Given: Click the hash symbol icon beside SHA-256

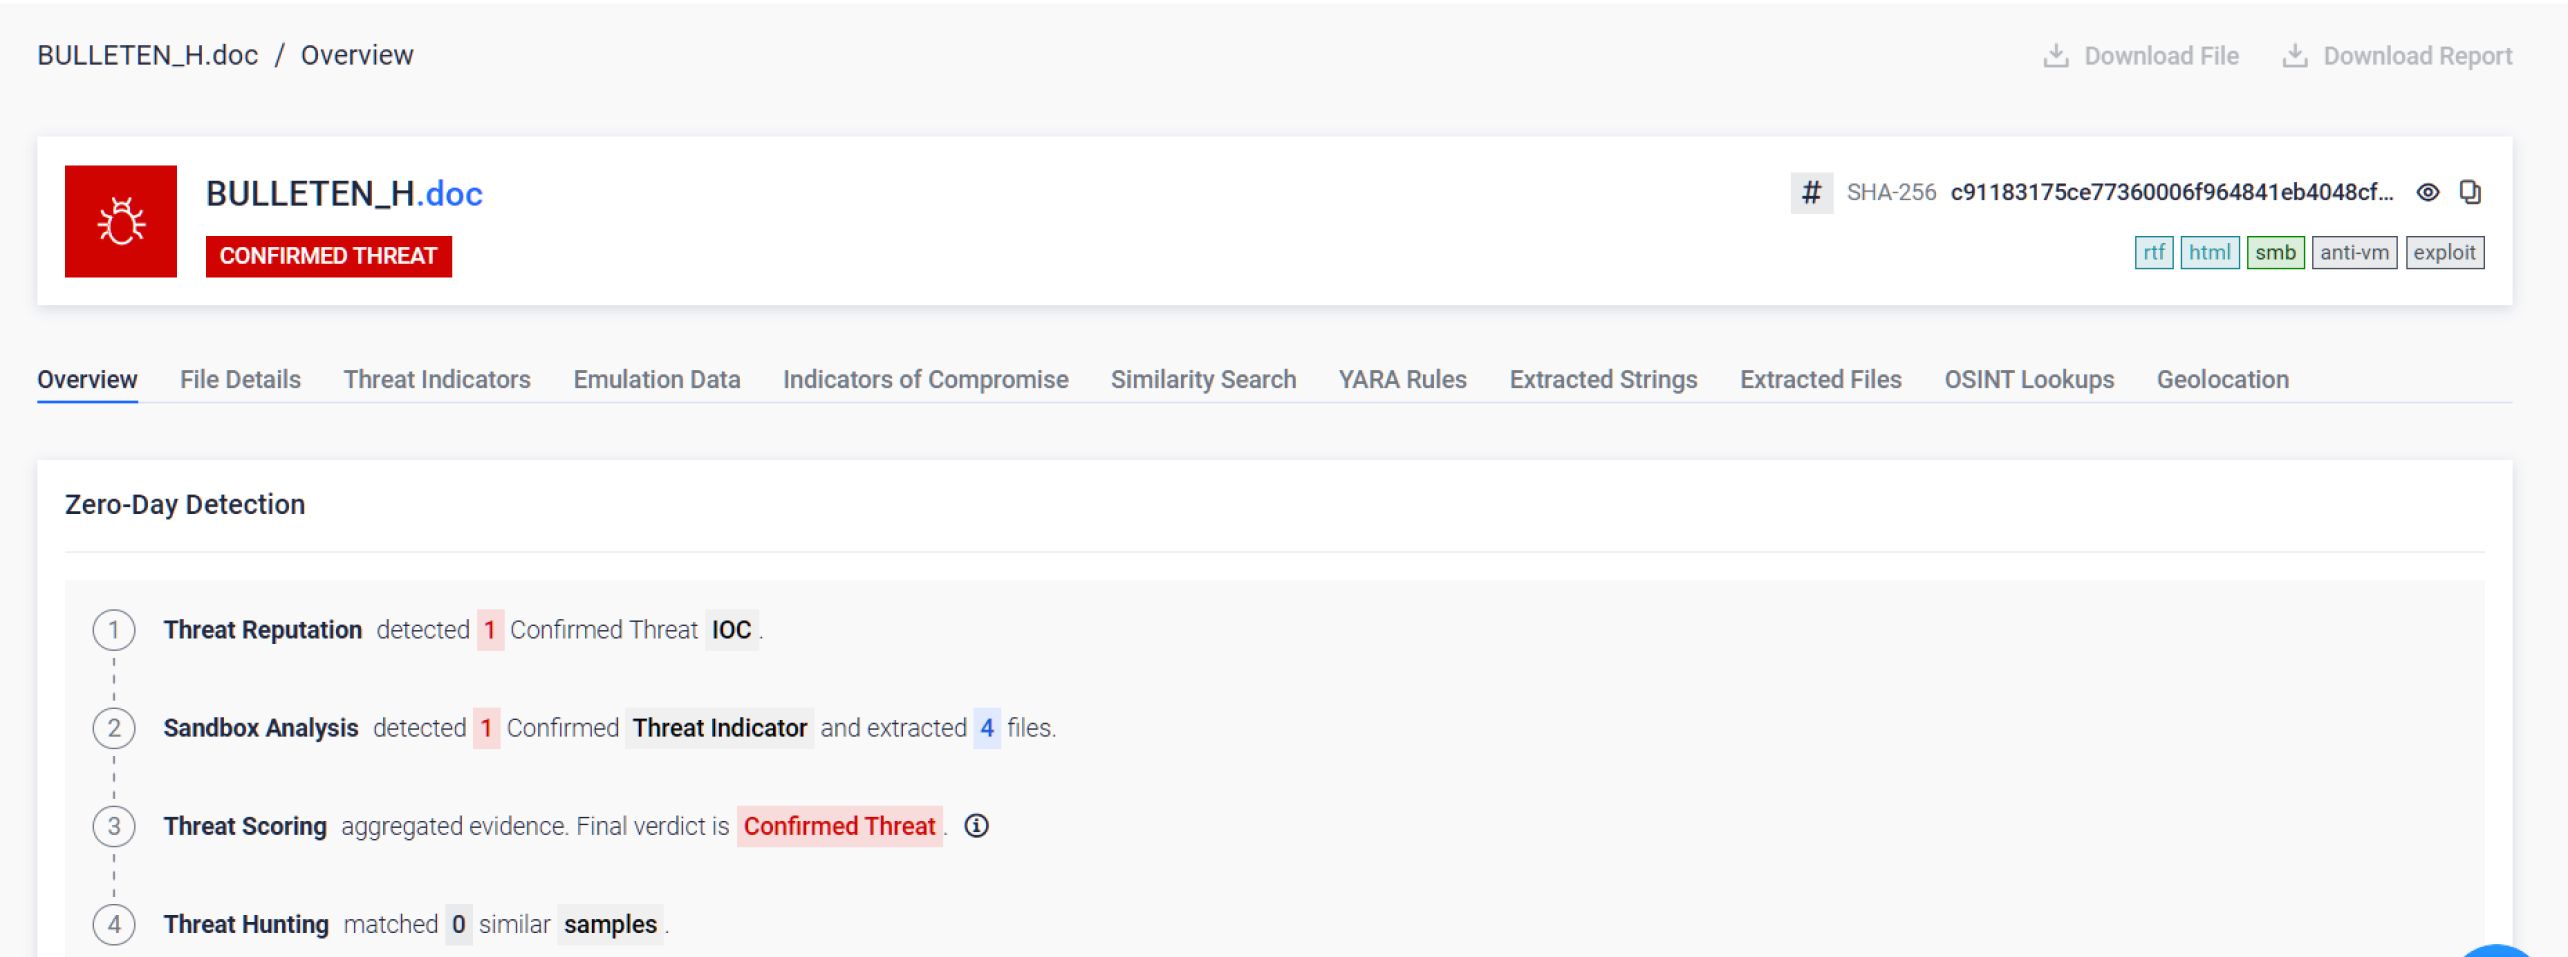Looking at the screenshot, I should point(1811,192).
